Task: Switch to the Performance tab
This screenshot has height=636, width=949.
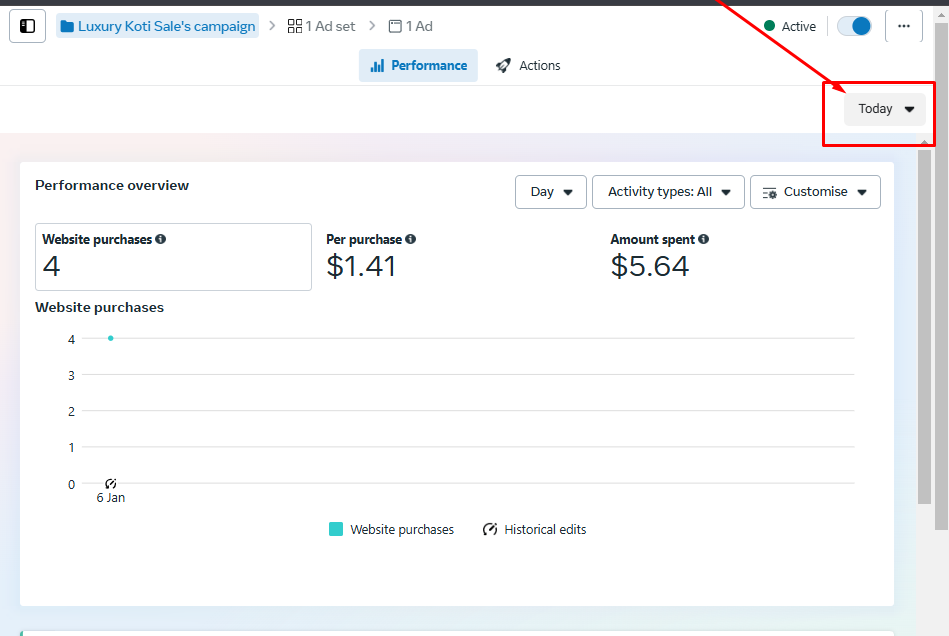Action: (418, 66)
